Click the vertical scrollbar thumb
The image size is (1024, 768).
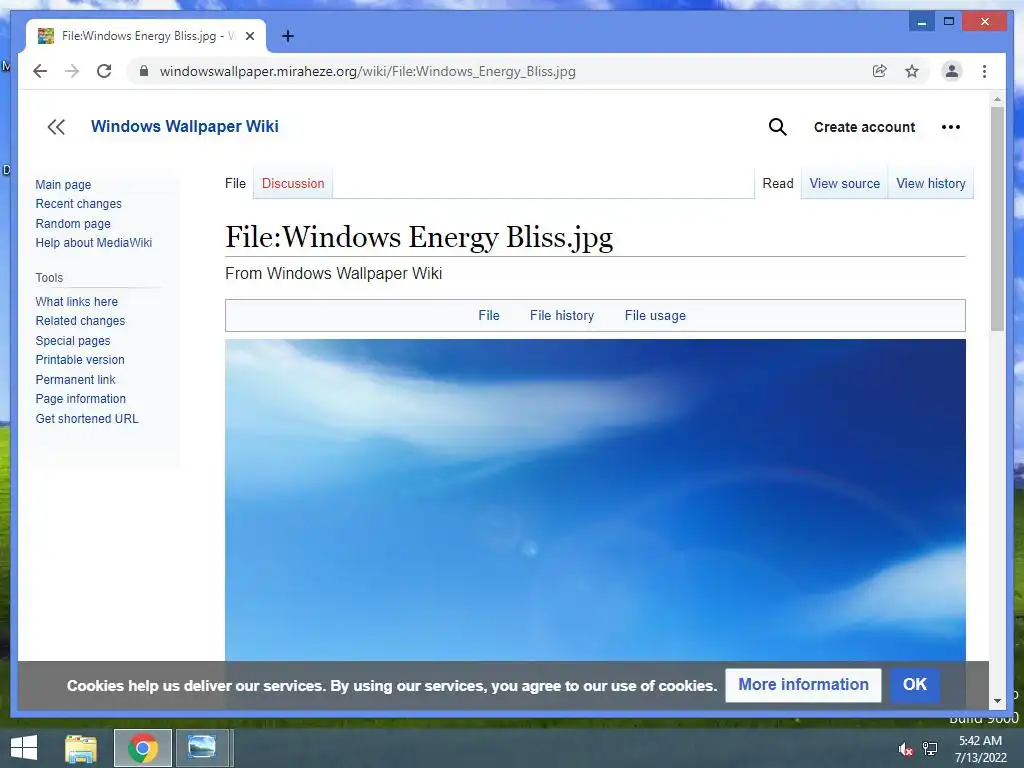997,219
